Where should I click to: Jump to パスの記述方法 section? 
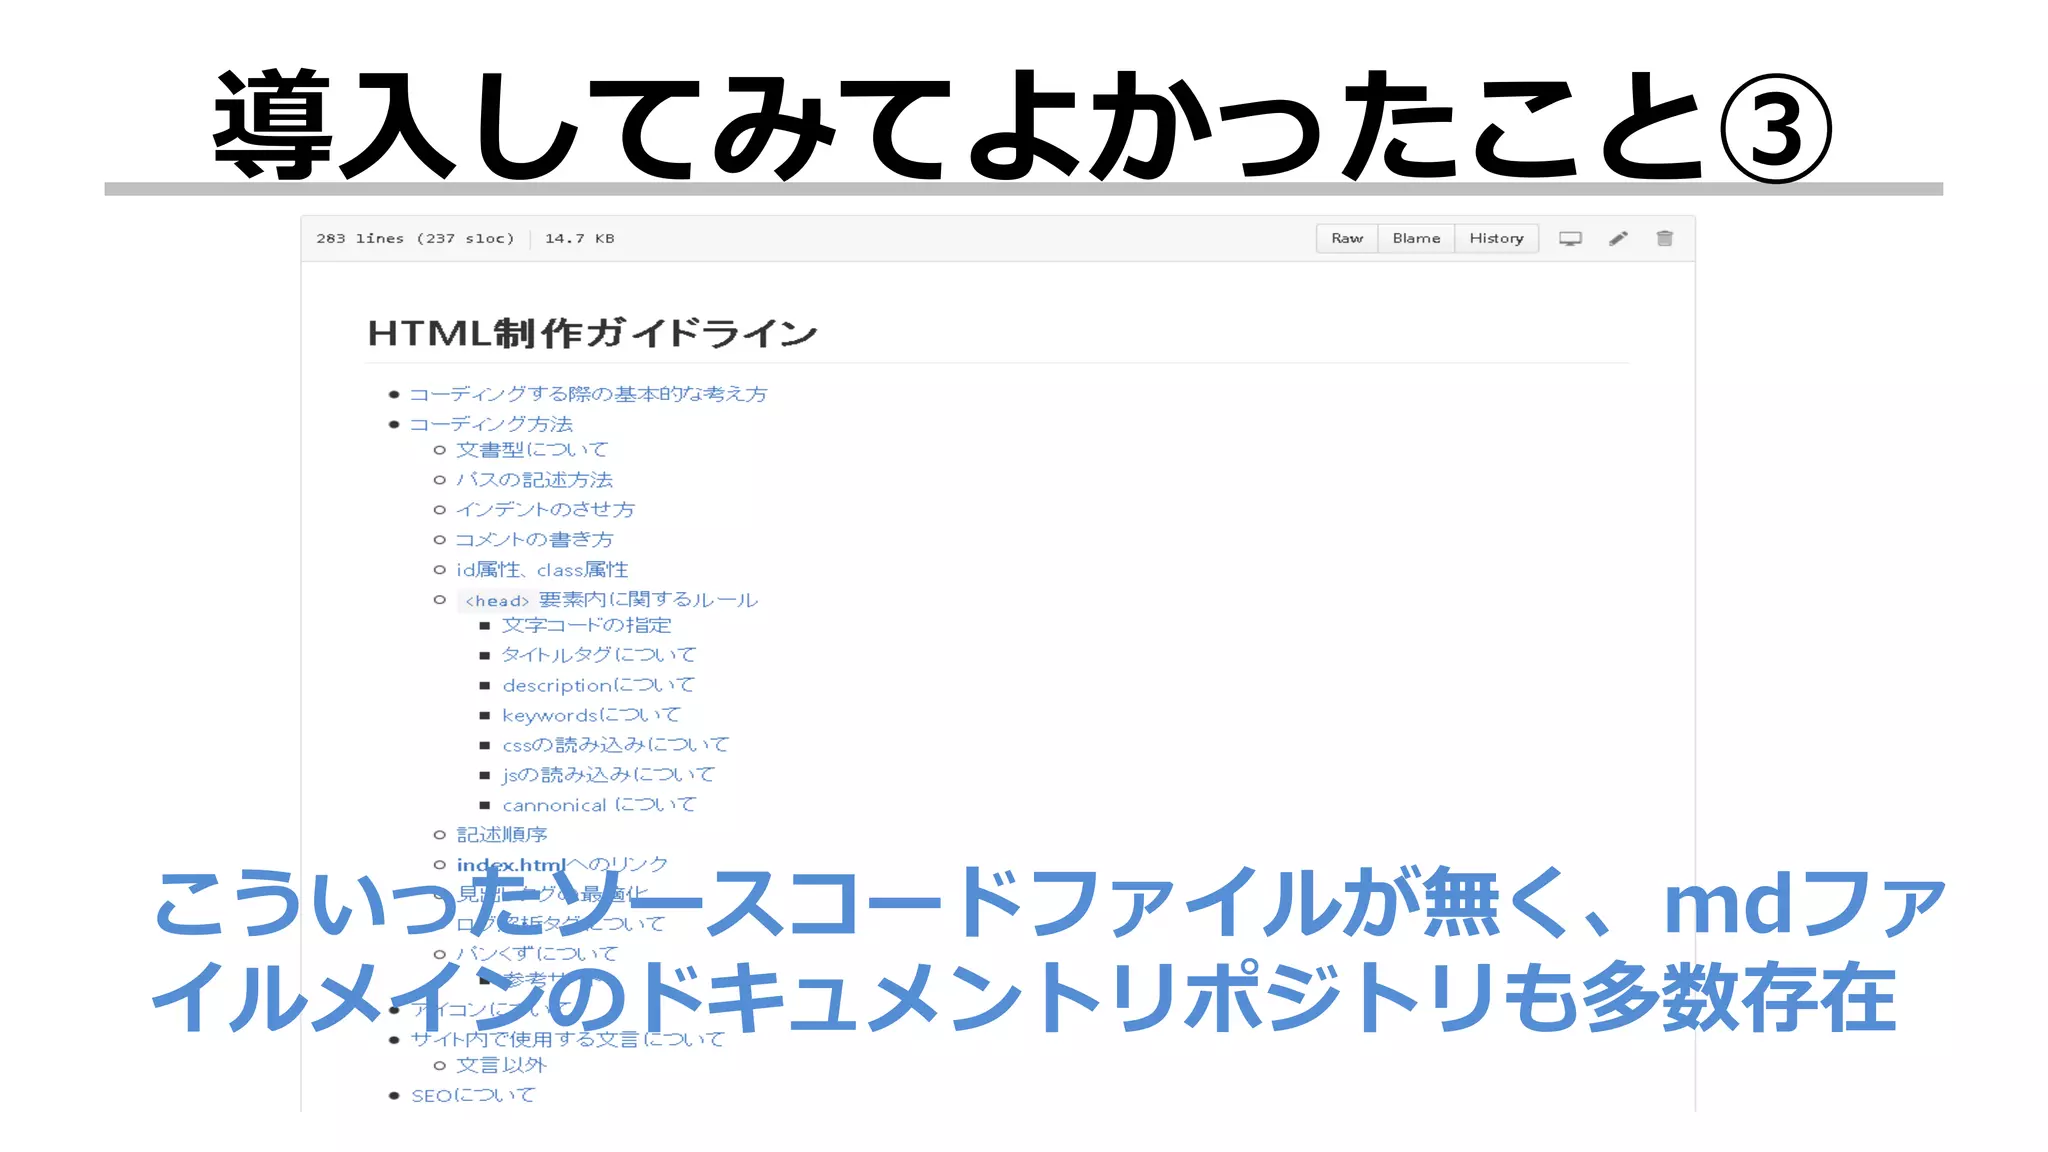point(534,480)
